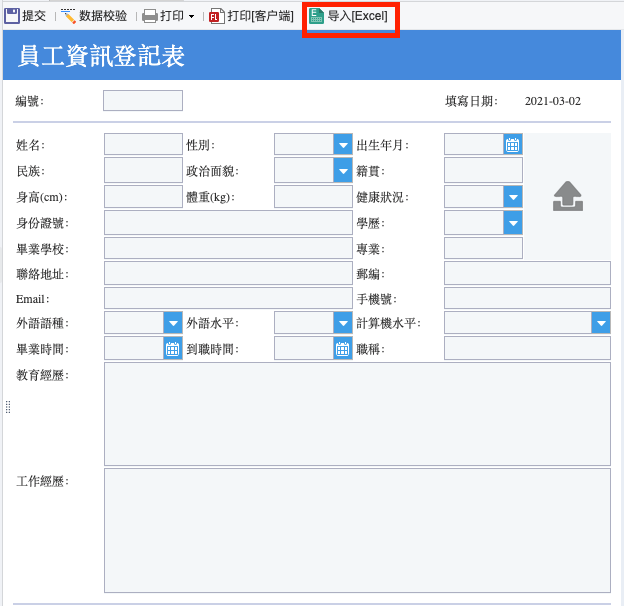Click the 員工資訊登記表 title text

pos(101,56)
